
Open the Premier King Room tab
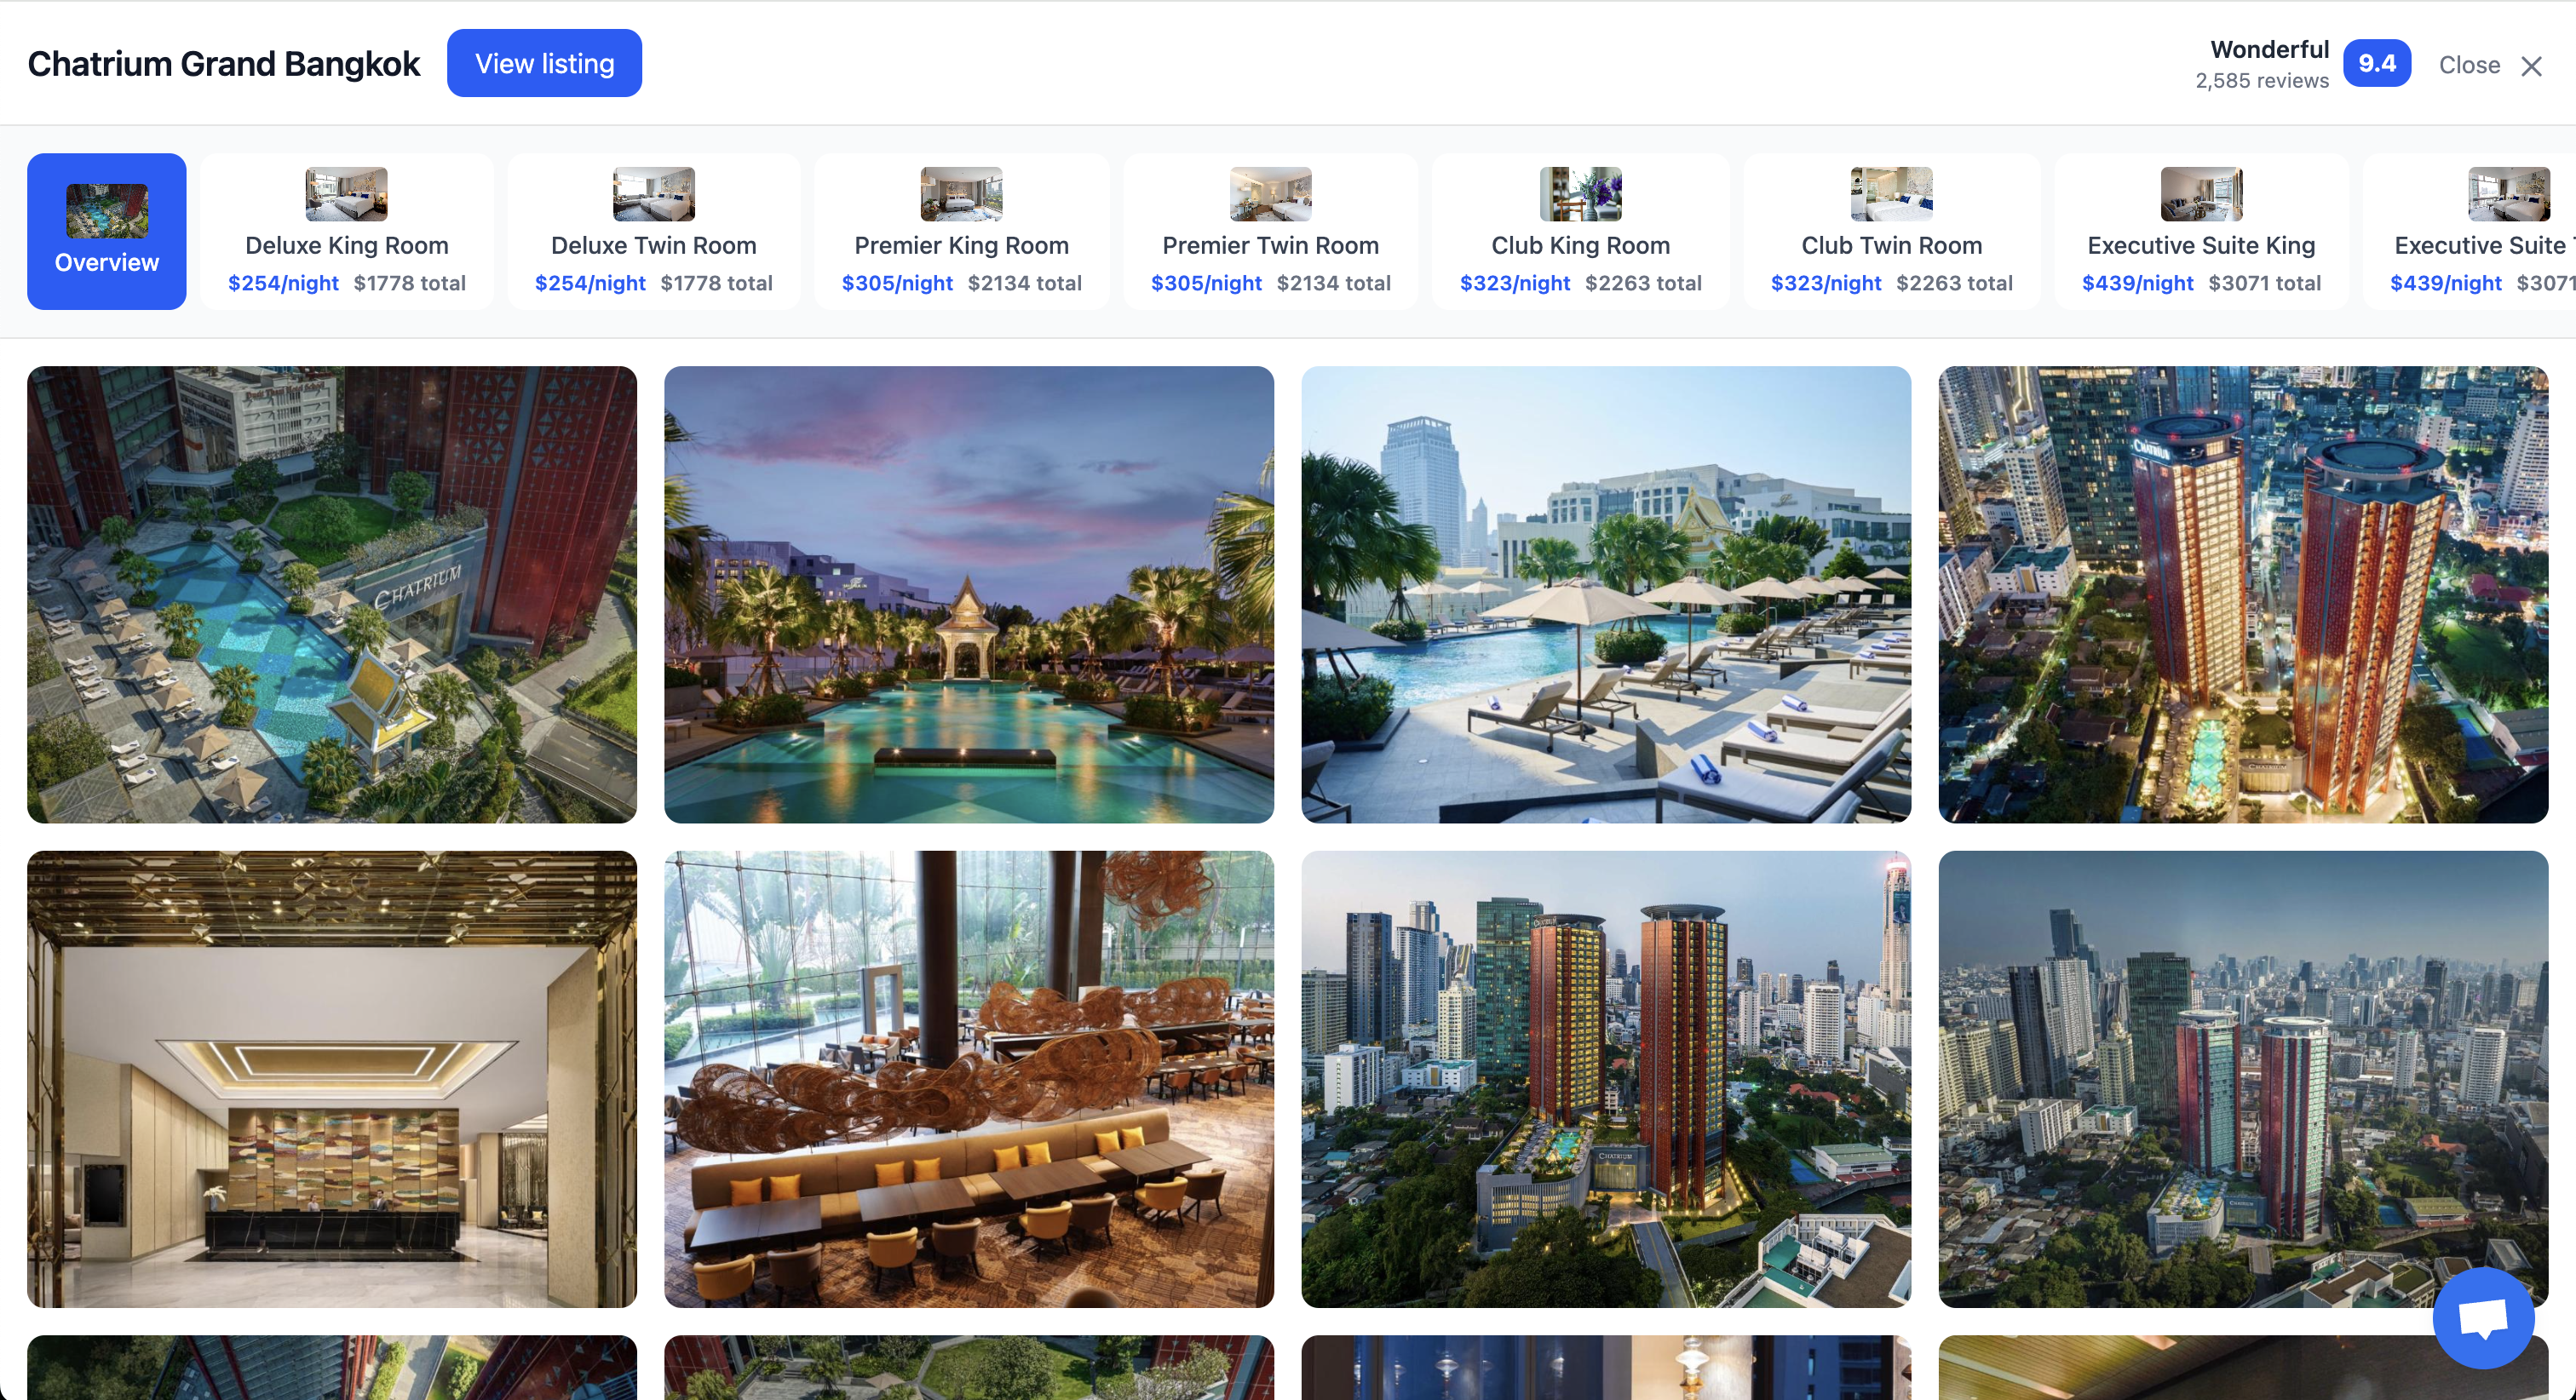[x=962, y=231]
